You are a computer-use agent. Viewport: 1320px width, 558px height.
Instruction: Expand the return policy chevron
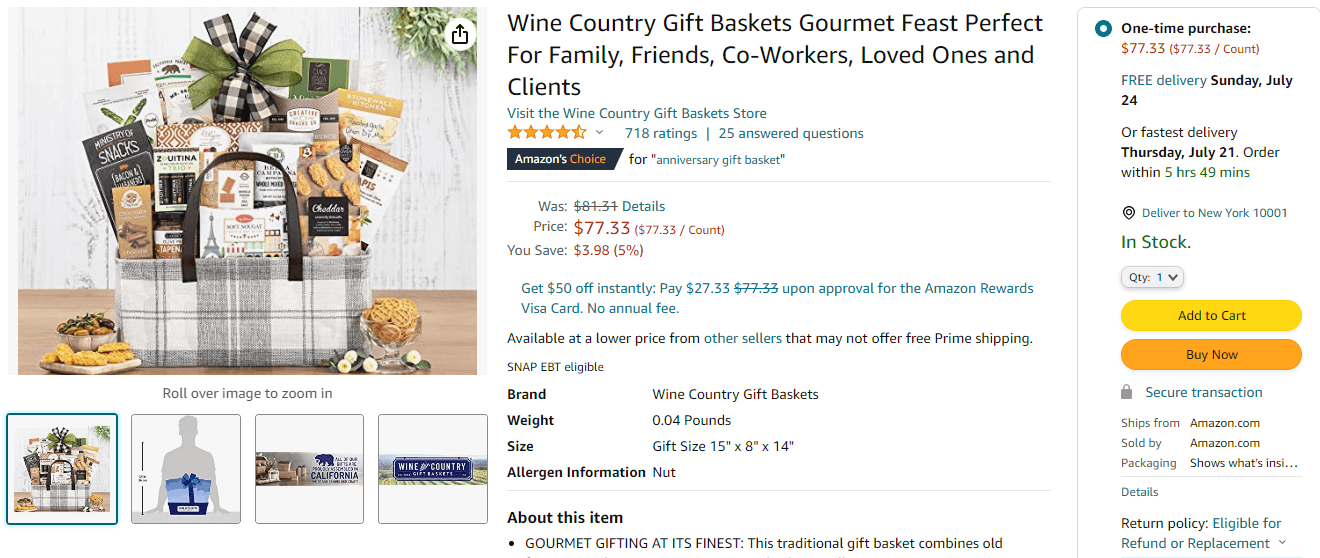click(1283, 543)
